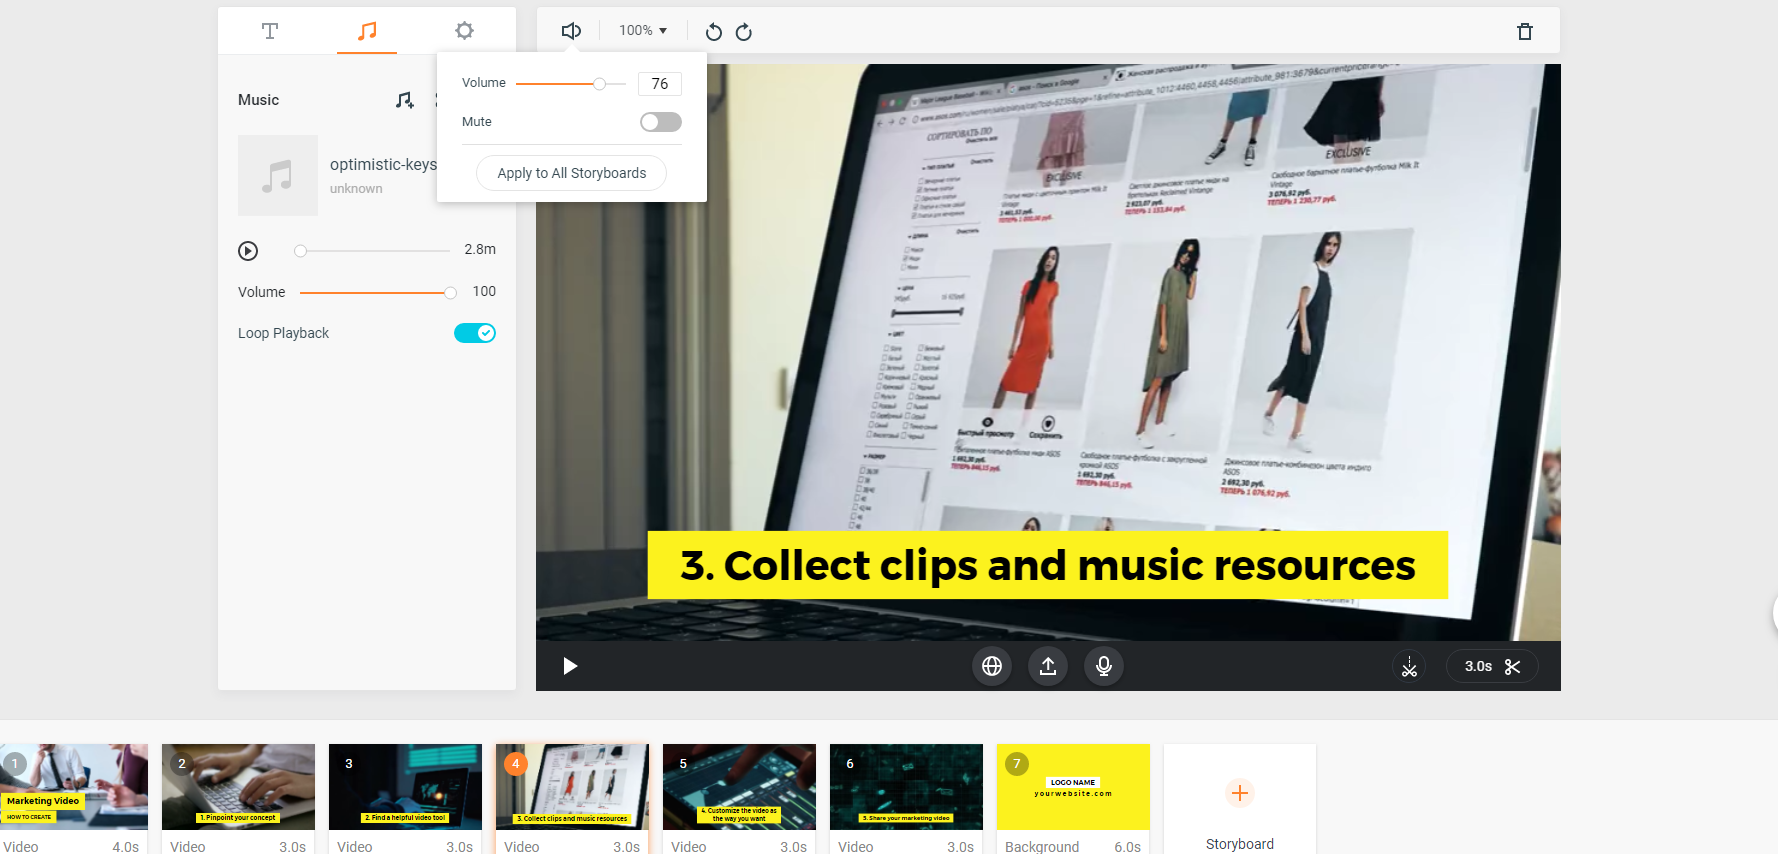Viewport: 1778px width, 854px height.
Task: Click the 4.0s duration of storyboard 1
Action: coord(125,847)
